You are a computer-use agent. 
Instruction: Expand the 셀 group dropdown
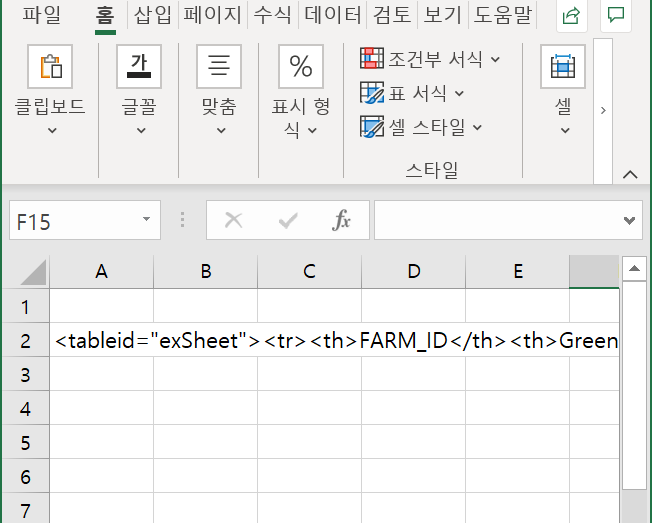(565, 131)
